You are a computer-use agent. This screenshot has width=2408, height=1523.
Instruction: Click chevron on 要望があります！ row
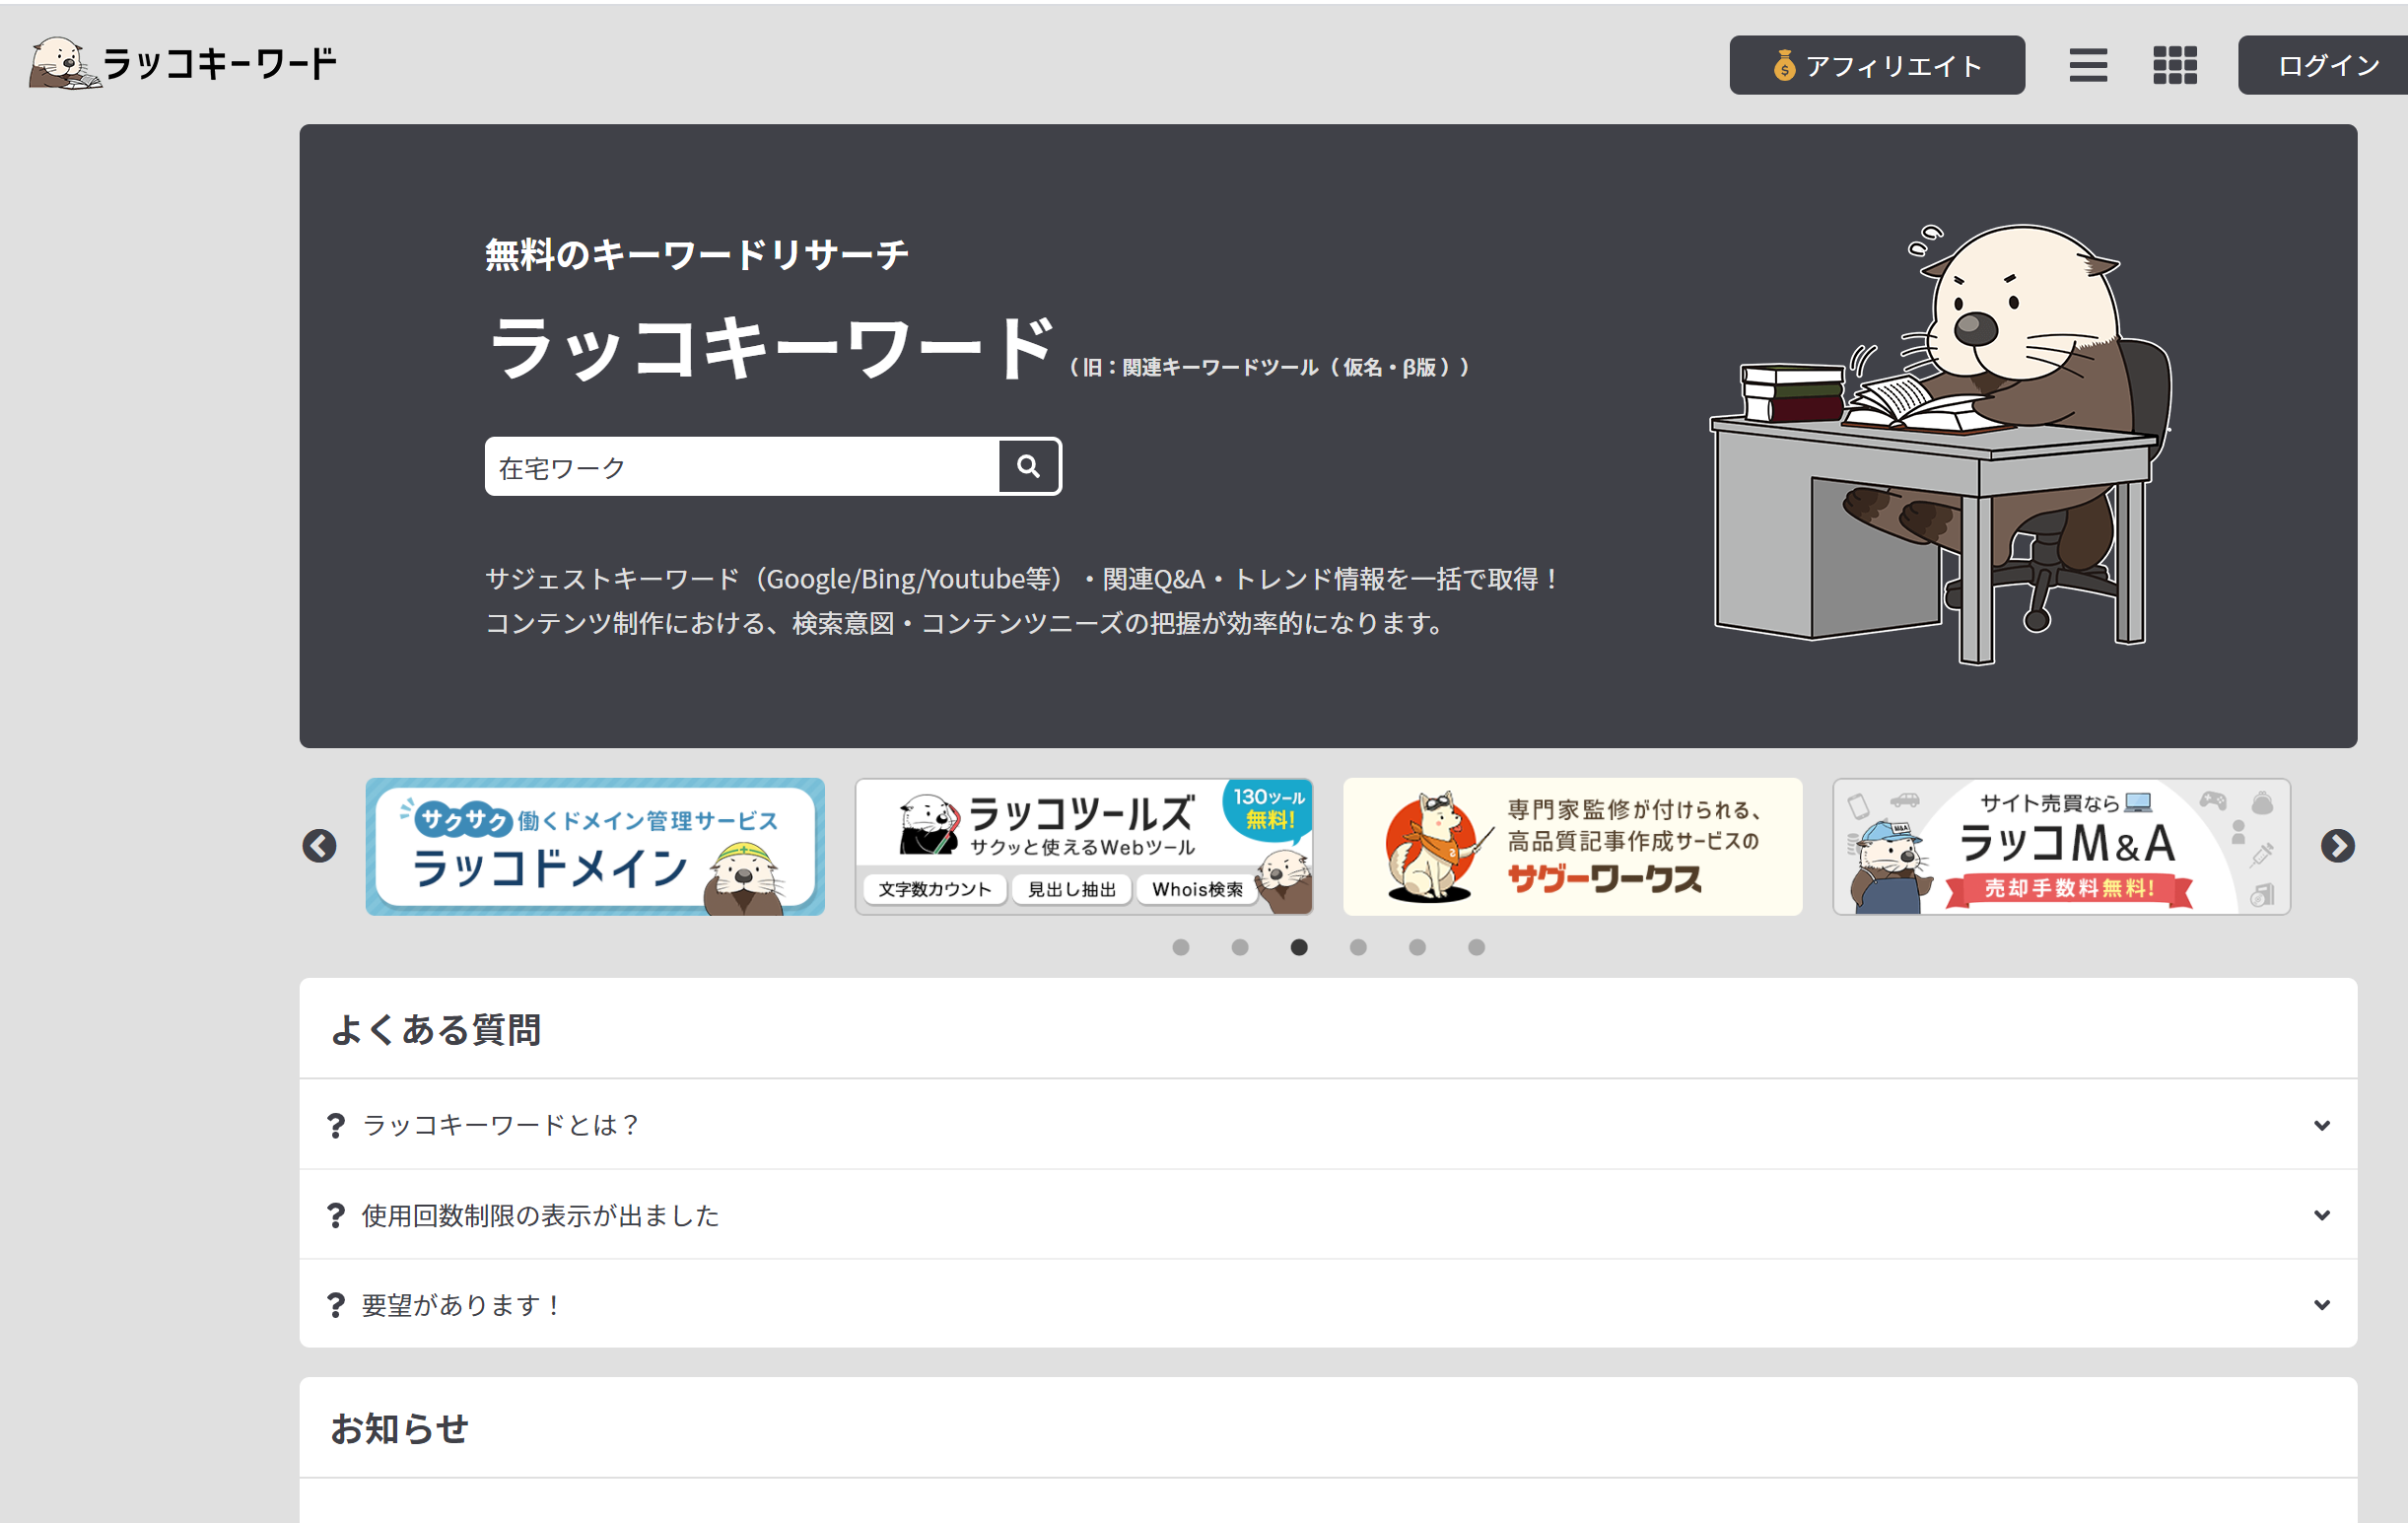[x=2322, y=1305]
